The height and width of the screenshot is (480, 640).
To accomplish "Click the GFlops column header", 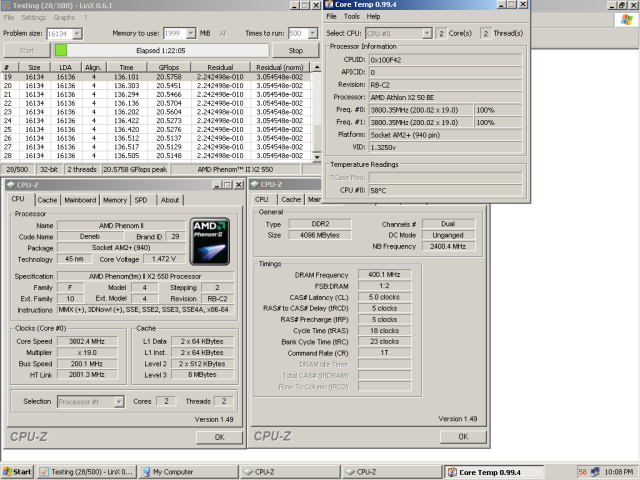I will point(170,67).
